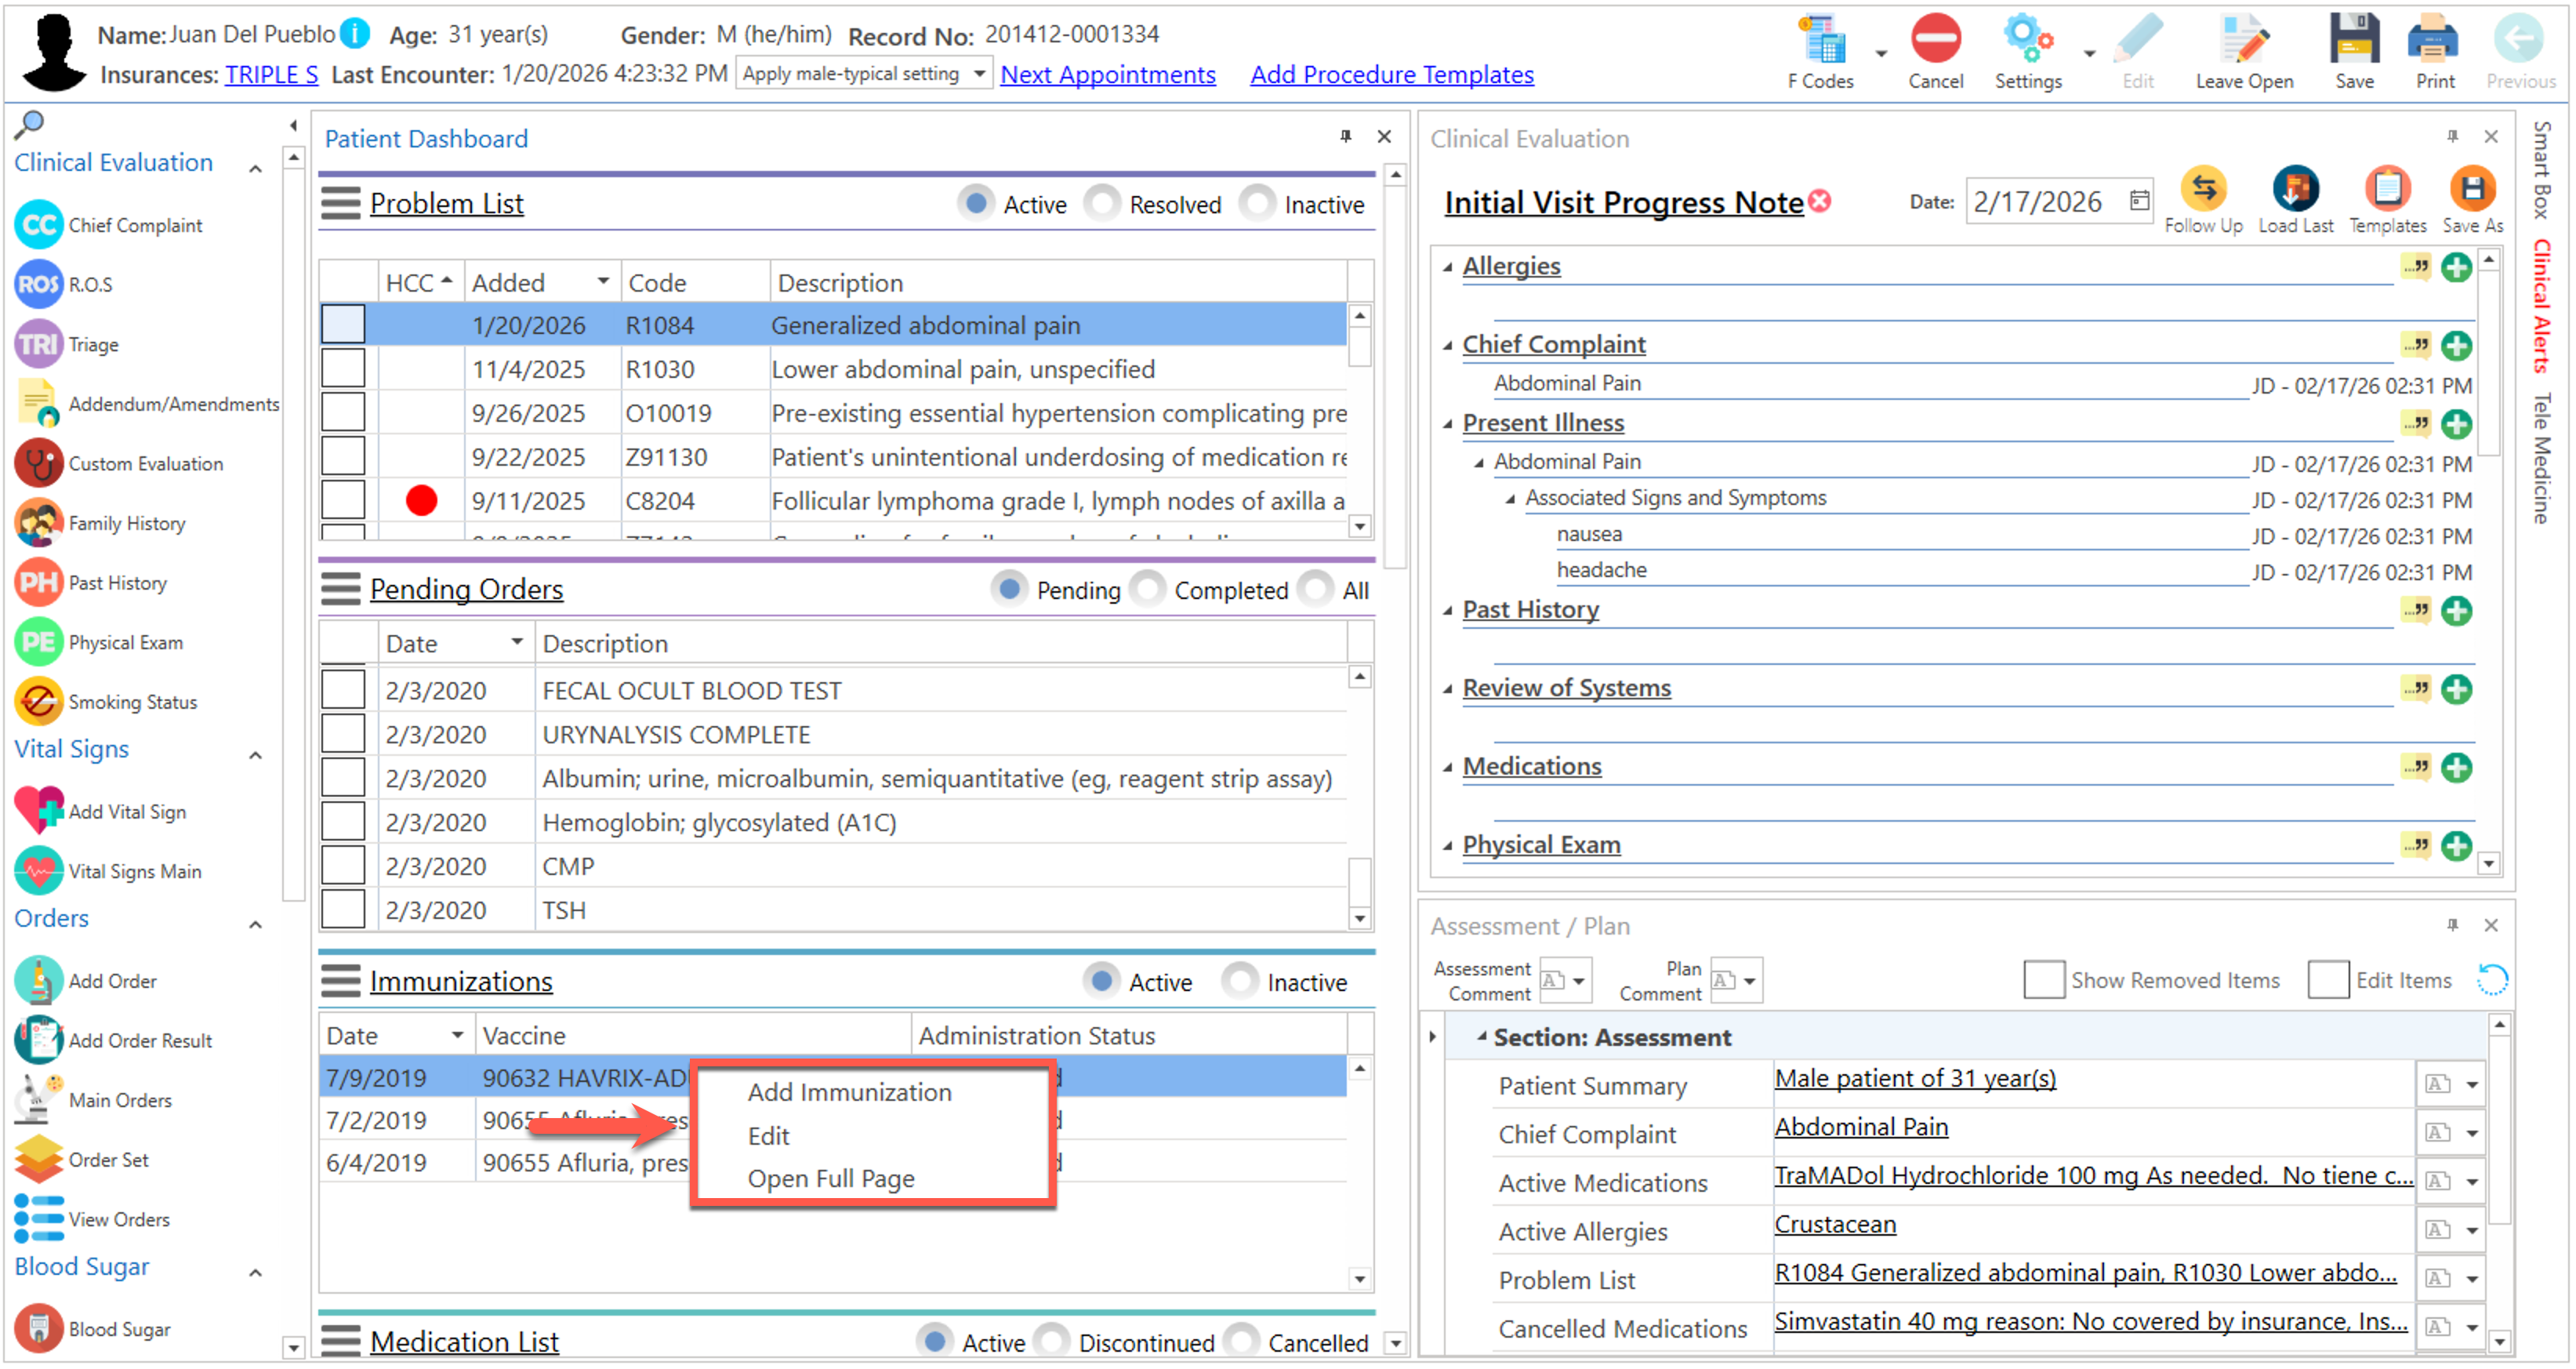The image size is (2576, 1369).
Task: Click the Add Procedure Templates link
Action: pyautogui.click(x=1391, y=74)
